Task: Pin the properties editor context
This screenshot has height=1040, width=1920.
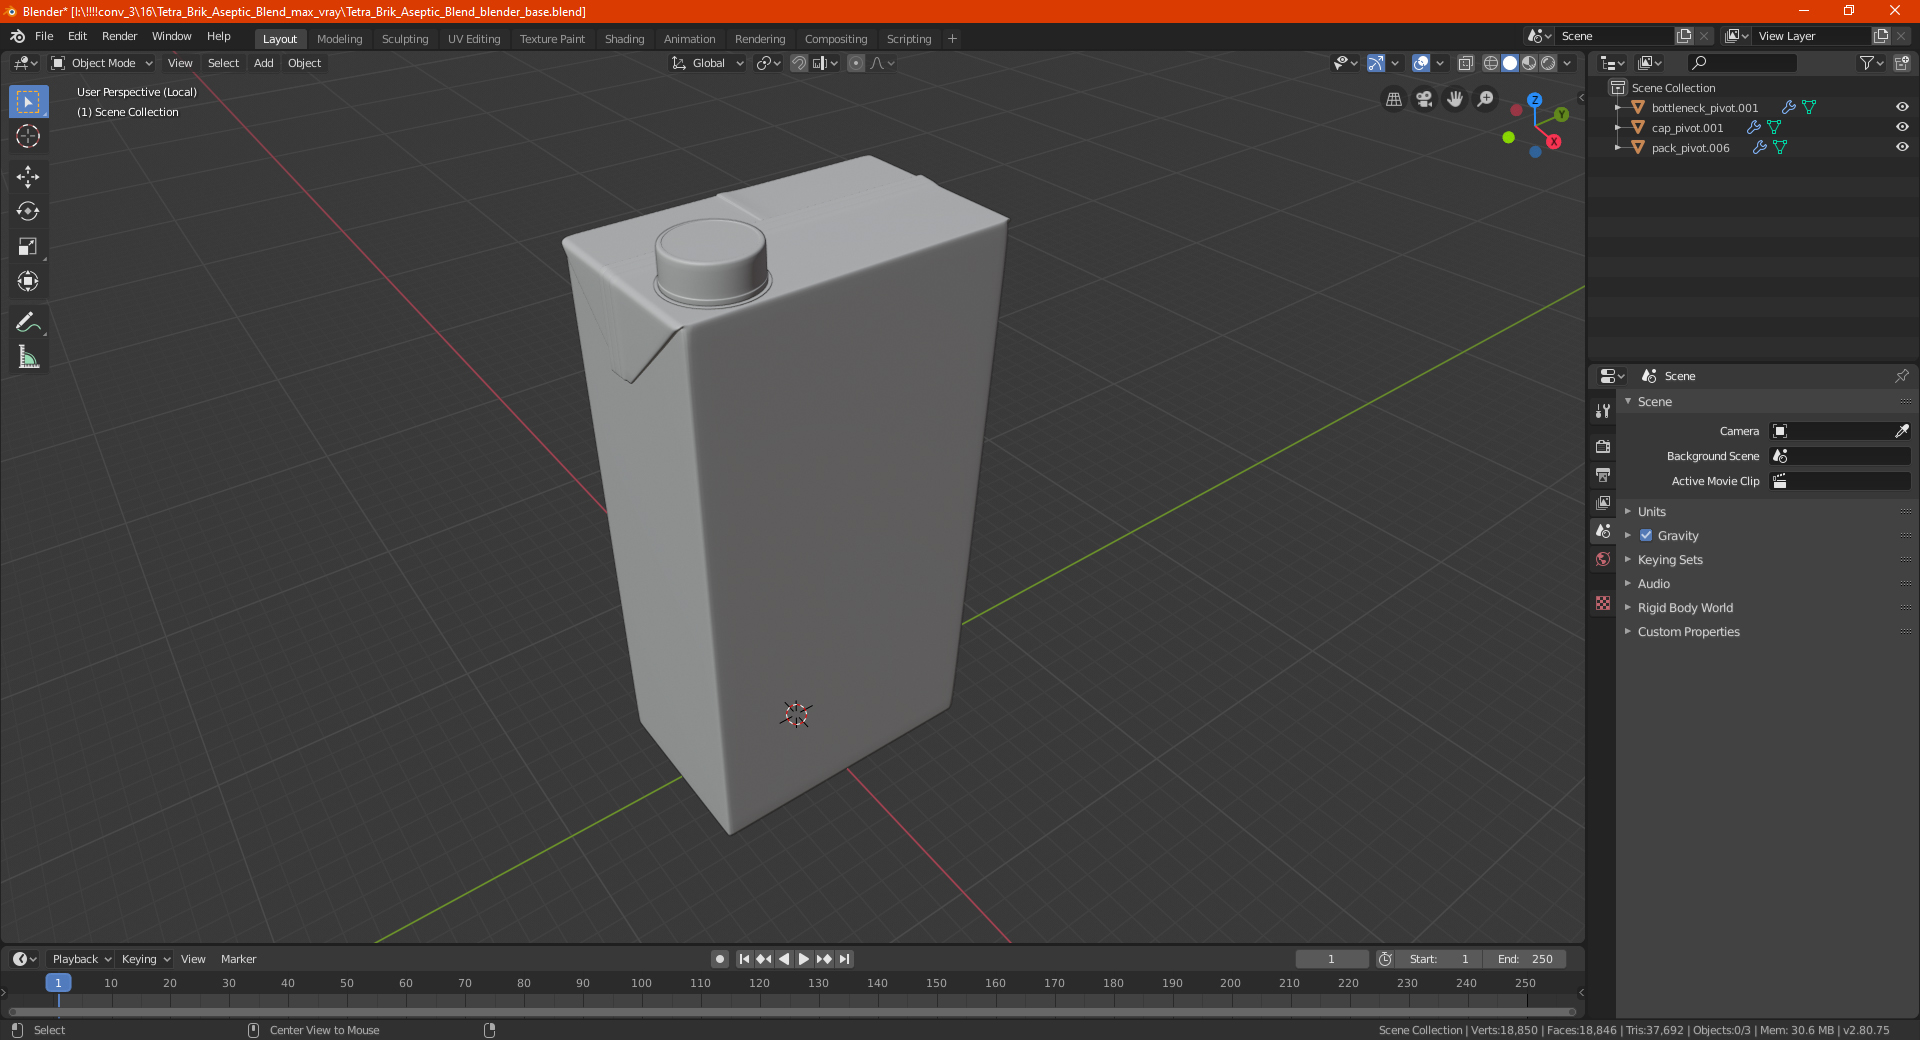Action: tap(1901, 376)
